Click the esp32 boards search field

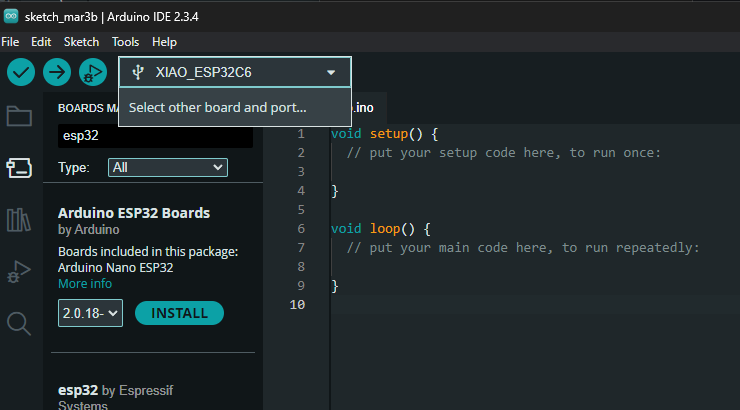click(x=155, y=136)
